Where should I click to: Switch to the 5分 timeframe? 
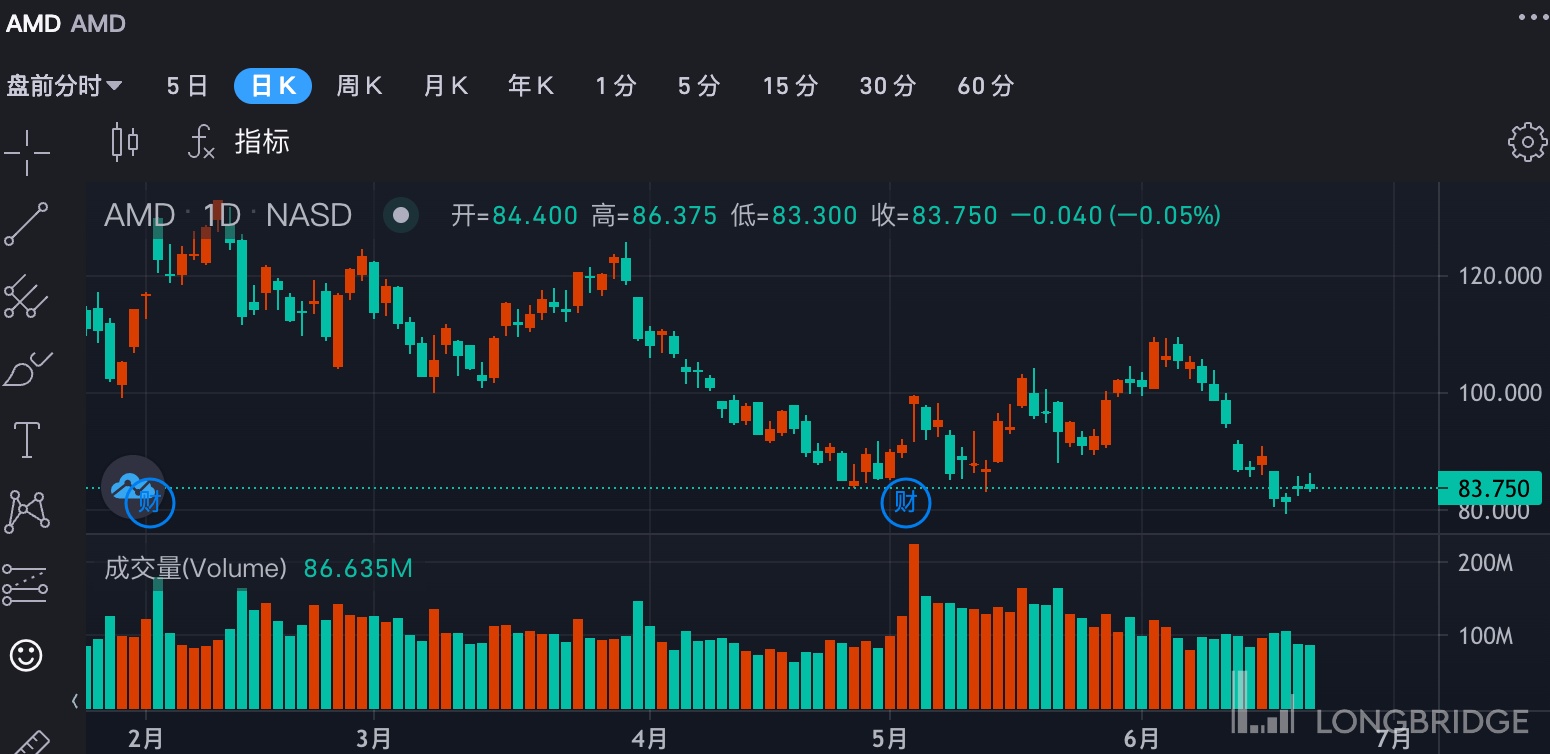point(698,87)
